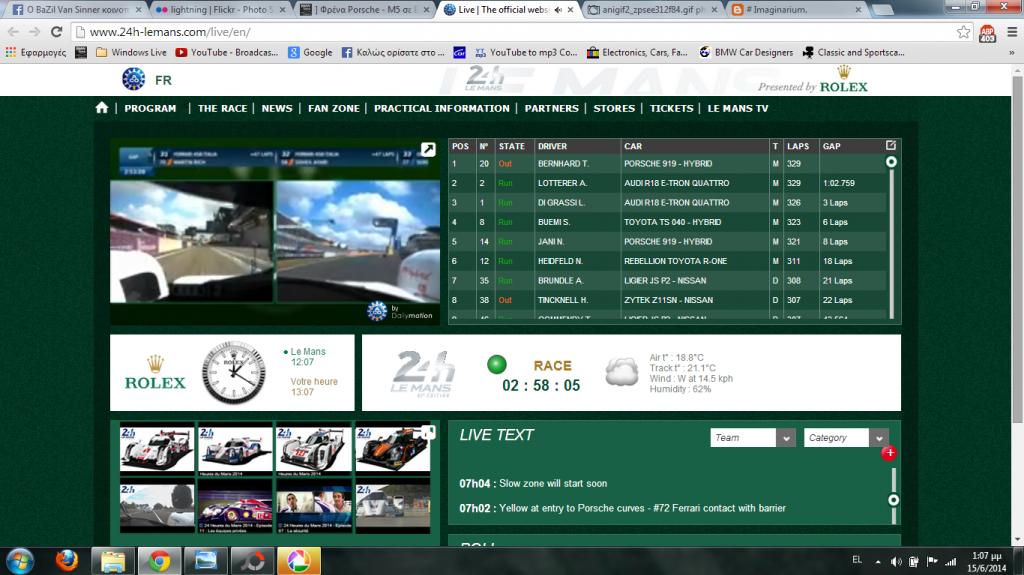Open the NEWS menu
1024x575 pixels.
277,108
